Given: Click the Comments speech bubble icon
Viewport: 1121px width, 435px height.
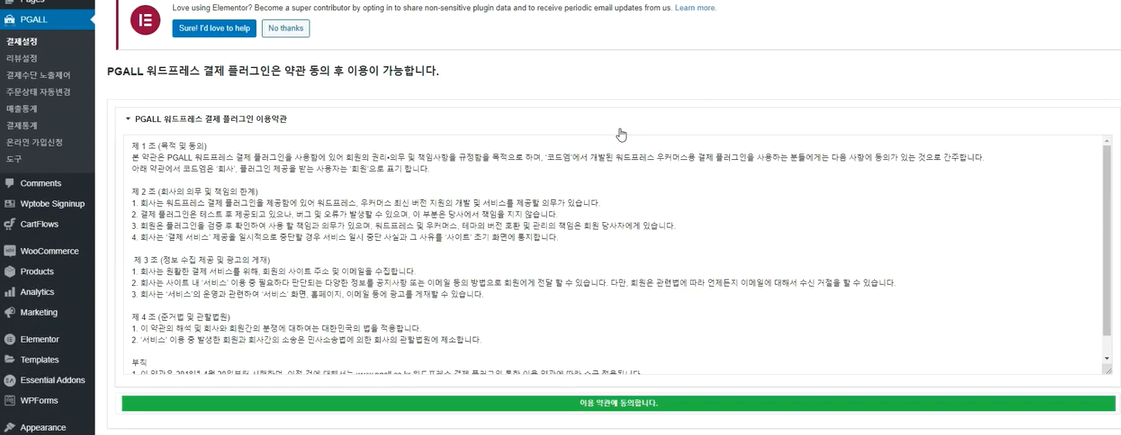Looking at the screenshot, I should pos(9,183).
